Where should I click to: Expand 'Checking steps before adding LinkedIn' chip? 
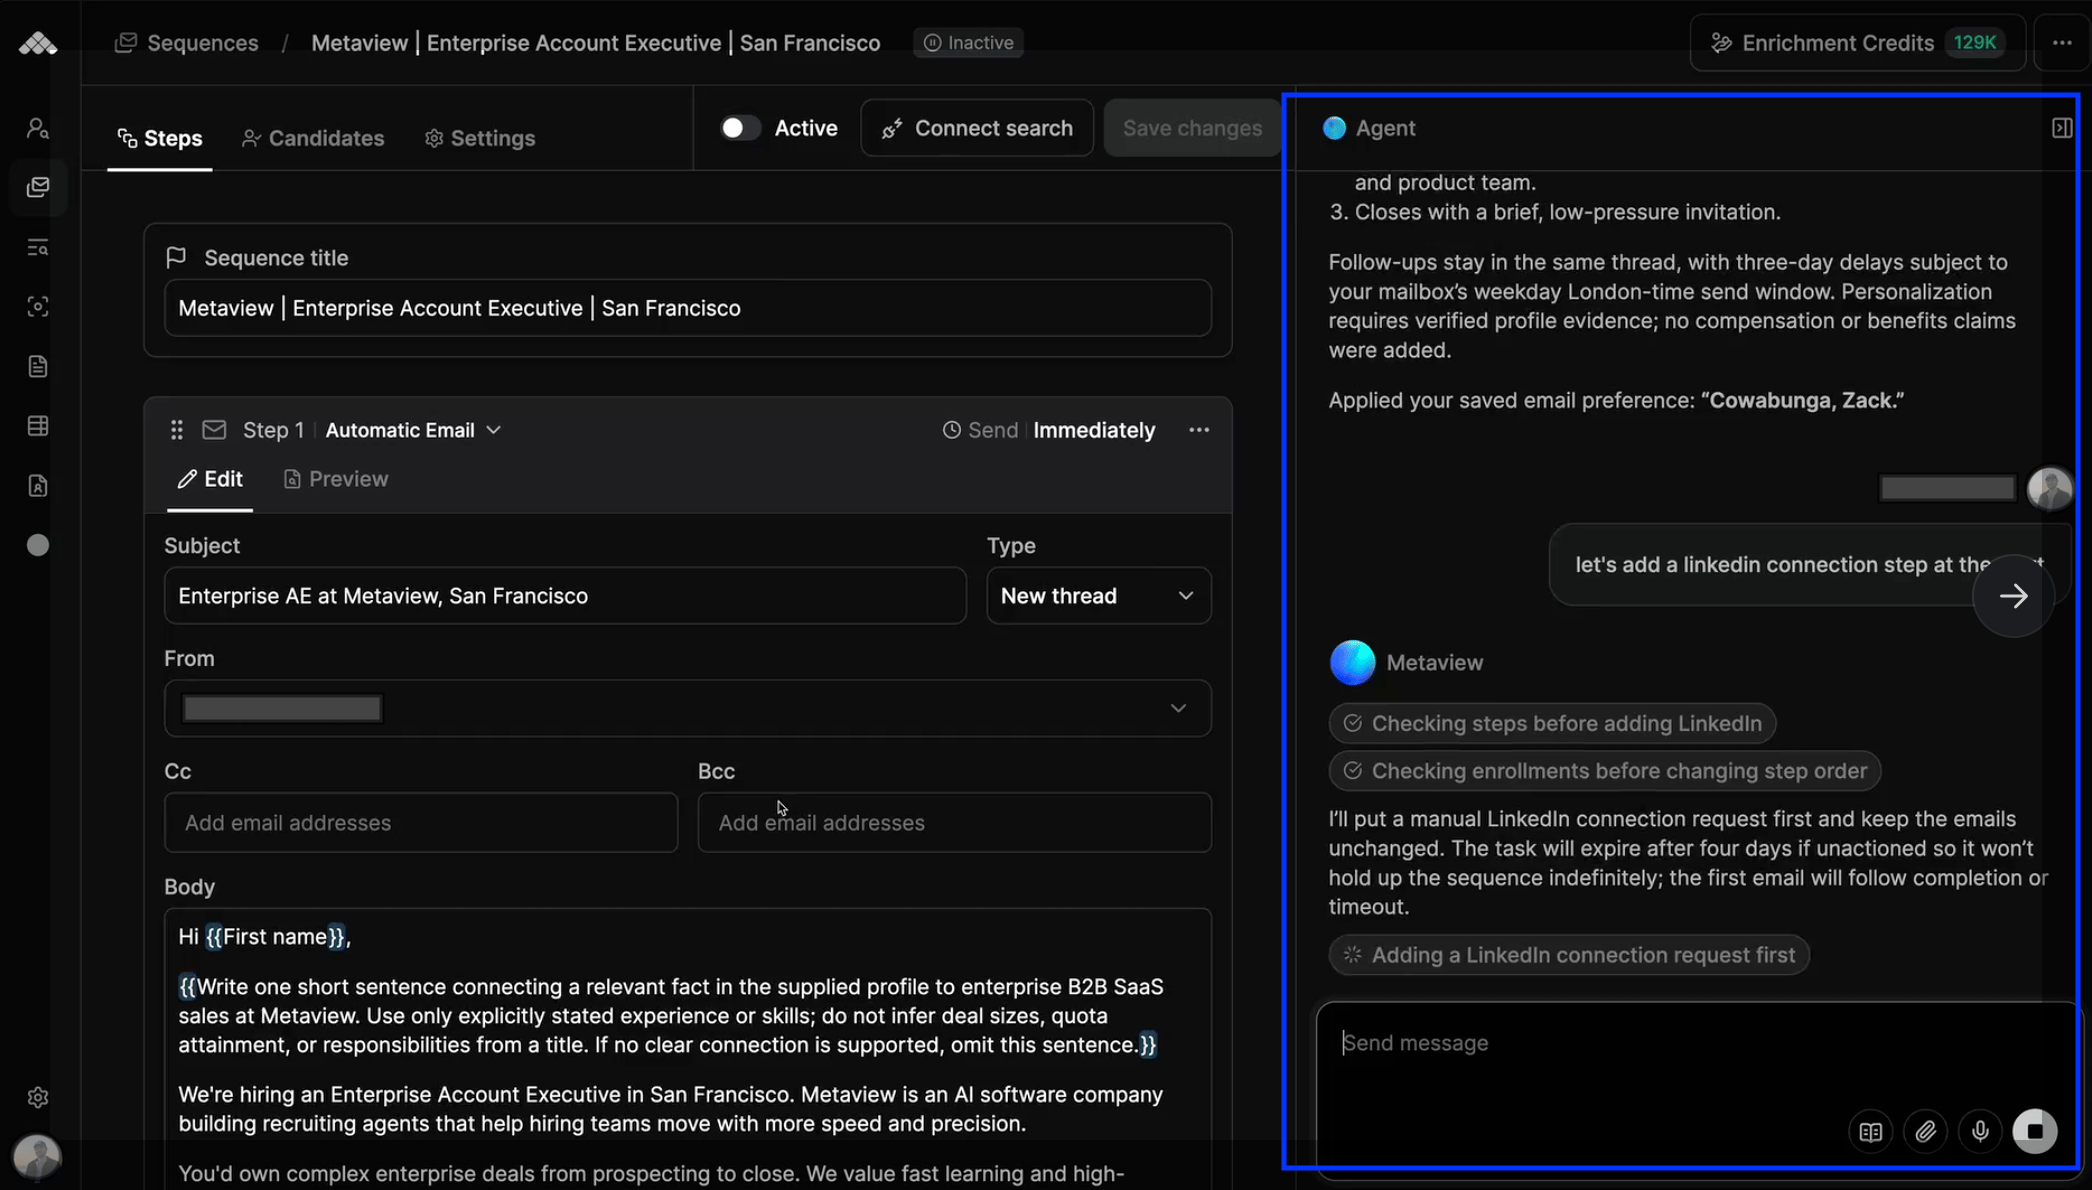[x=1552, y=723]
